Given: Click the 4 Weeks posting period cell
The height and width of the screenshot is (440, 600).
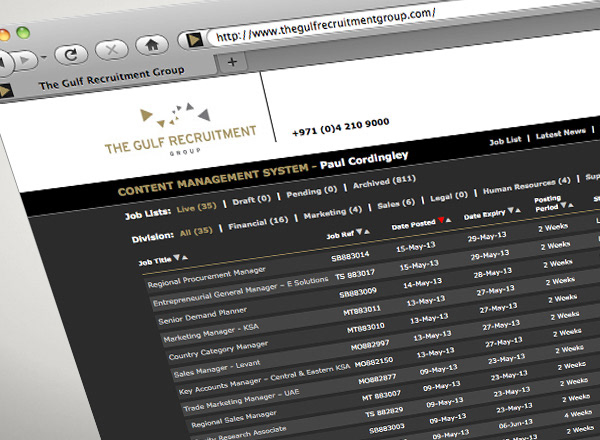Looking at the screenshot, I should (578, 414).
